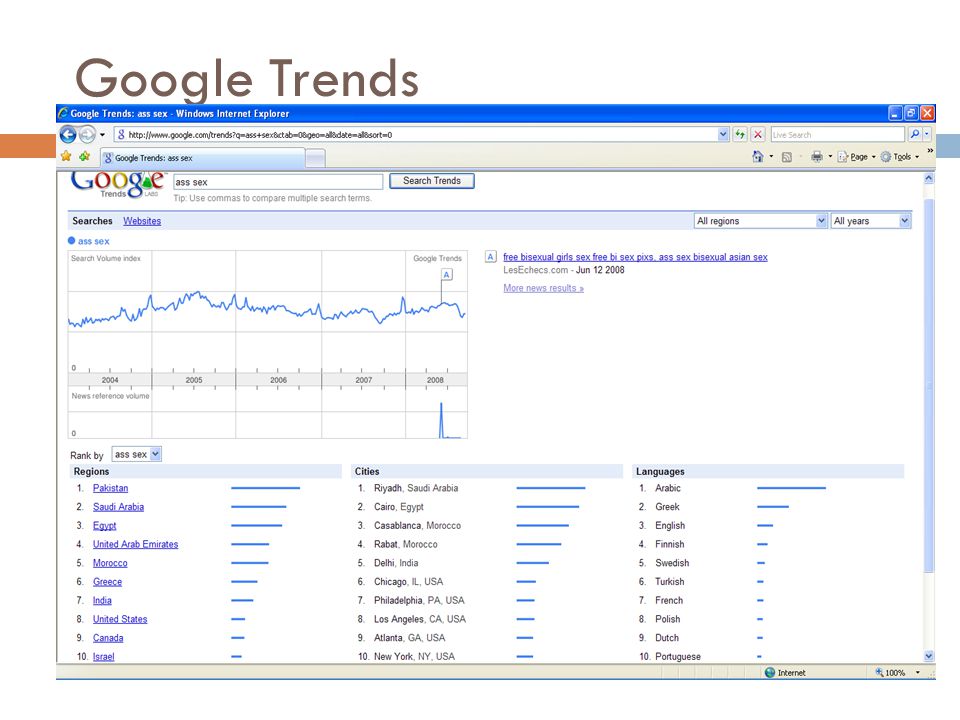Open the All regions dropdown

(x=760, y=220)
